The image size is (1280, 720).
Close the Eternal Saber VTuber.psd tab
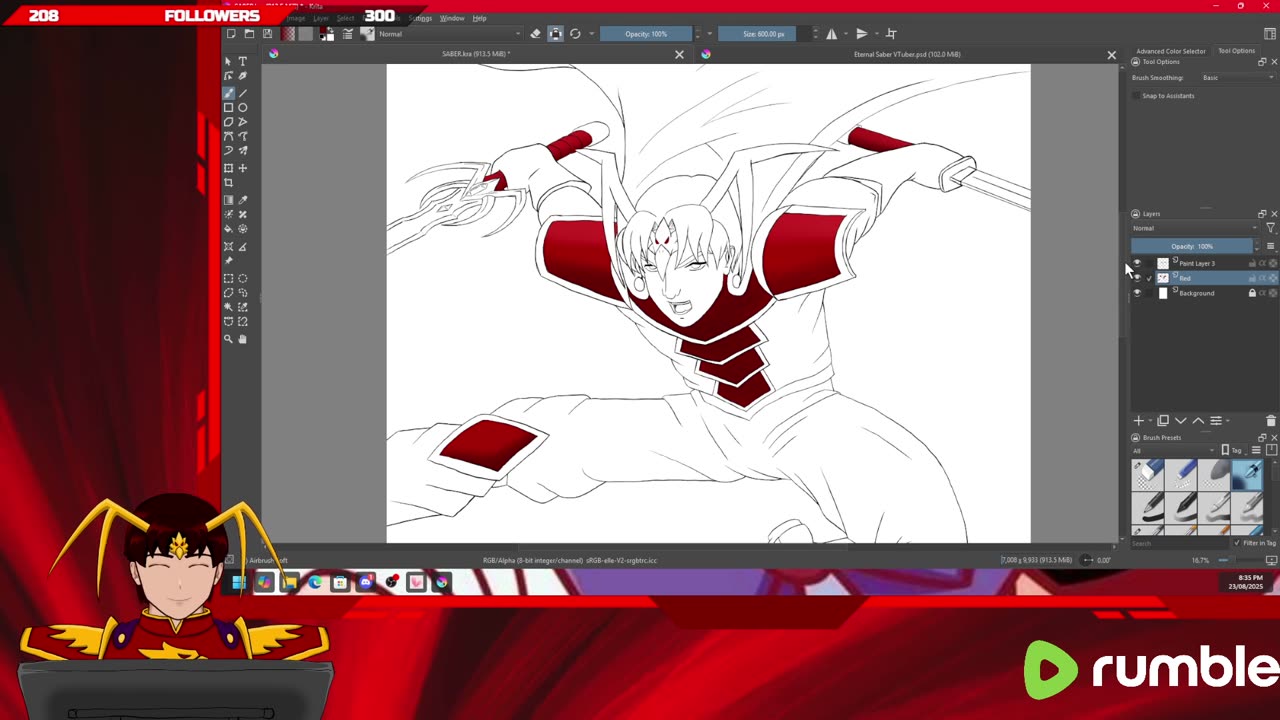click(x=1111, y=55)
